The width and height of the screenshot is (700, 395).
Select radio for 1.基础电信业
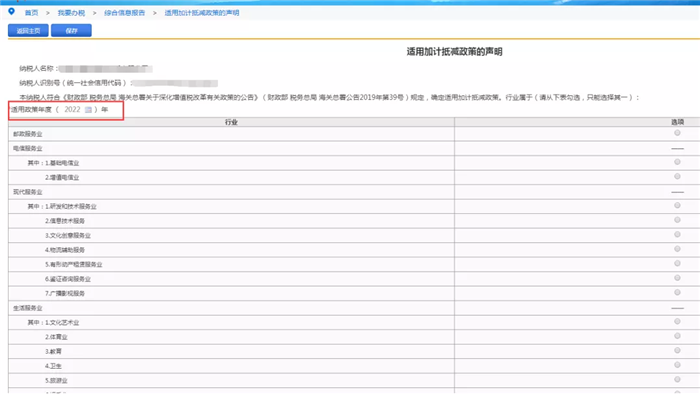point(677,162)
